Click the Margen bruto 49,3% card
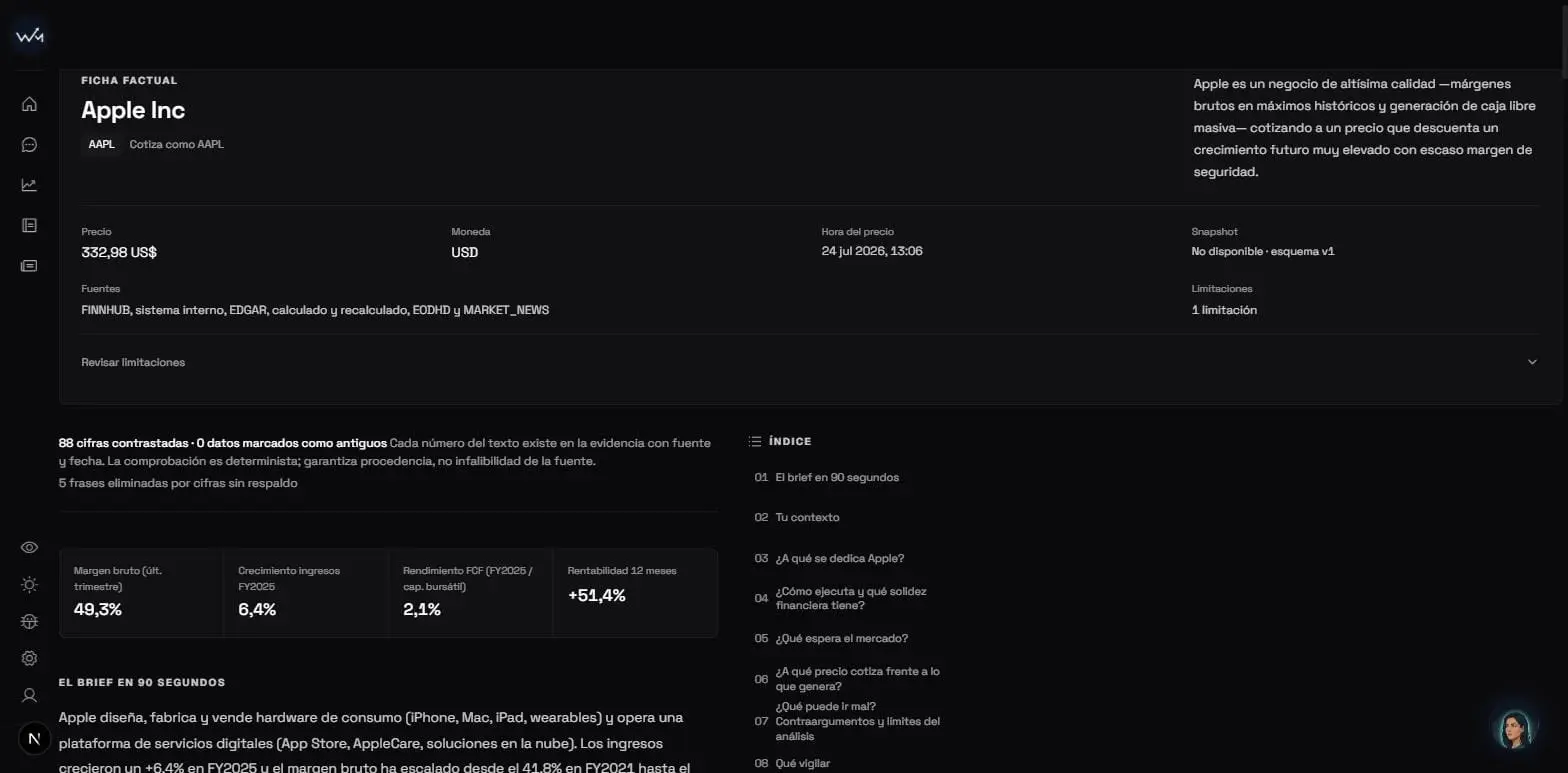 coord(142,593)
